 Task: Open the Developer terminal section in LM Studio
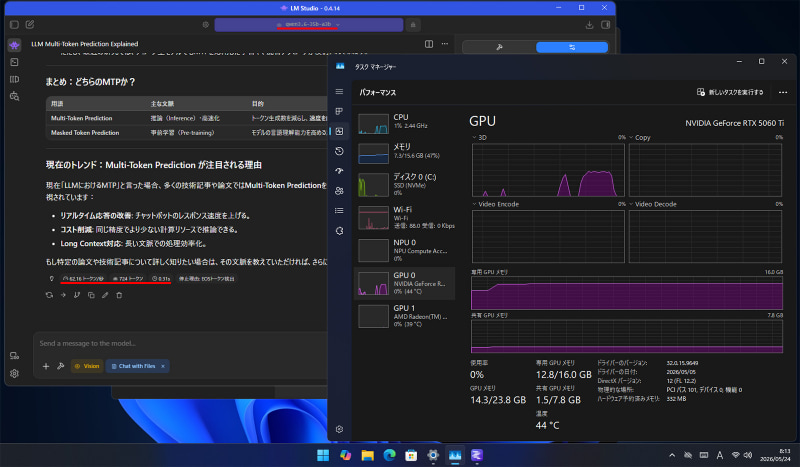click(14, 62)
